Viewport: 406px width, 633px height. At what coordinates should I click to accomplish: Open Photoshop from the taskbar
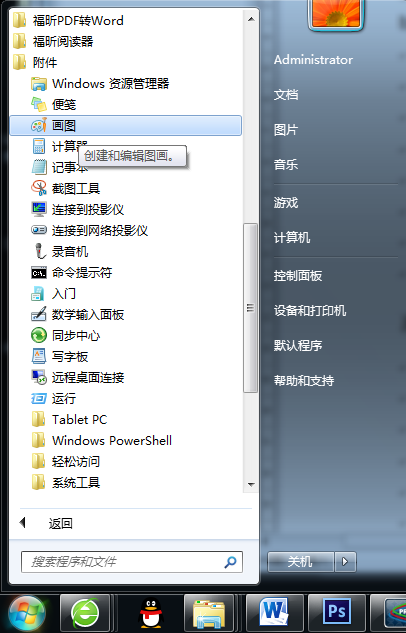[337, 612]
